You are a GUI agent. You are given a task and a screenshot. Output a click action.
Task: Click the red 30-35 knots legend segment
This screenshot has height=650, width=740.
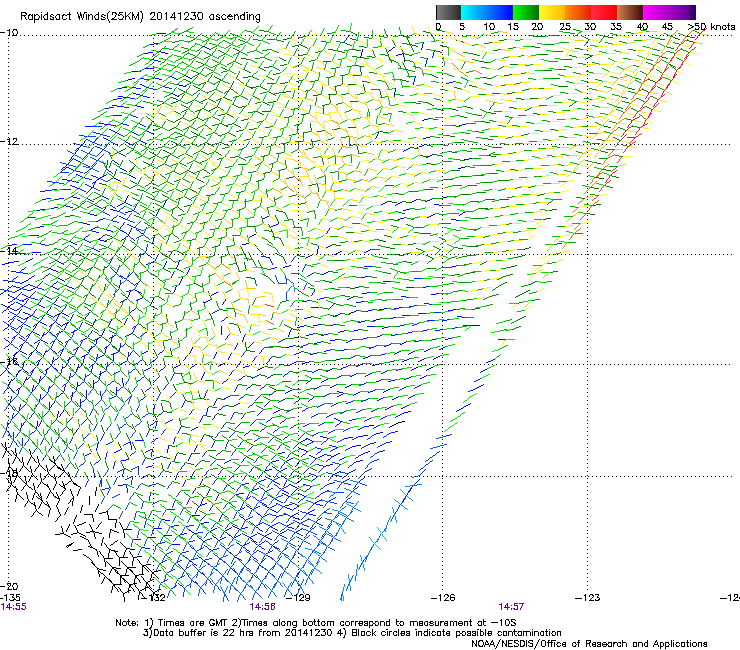click(x=604, y=12)
